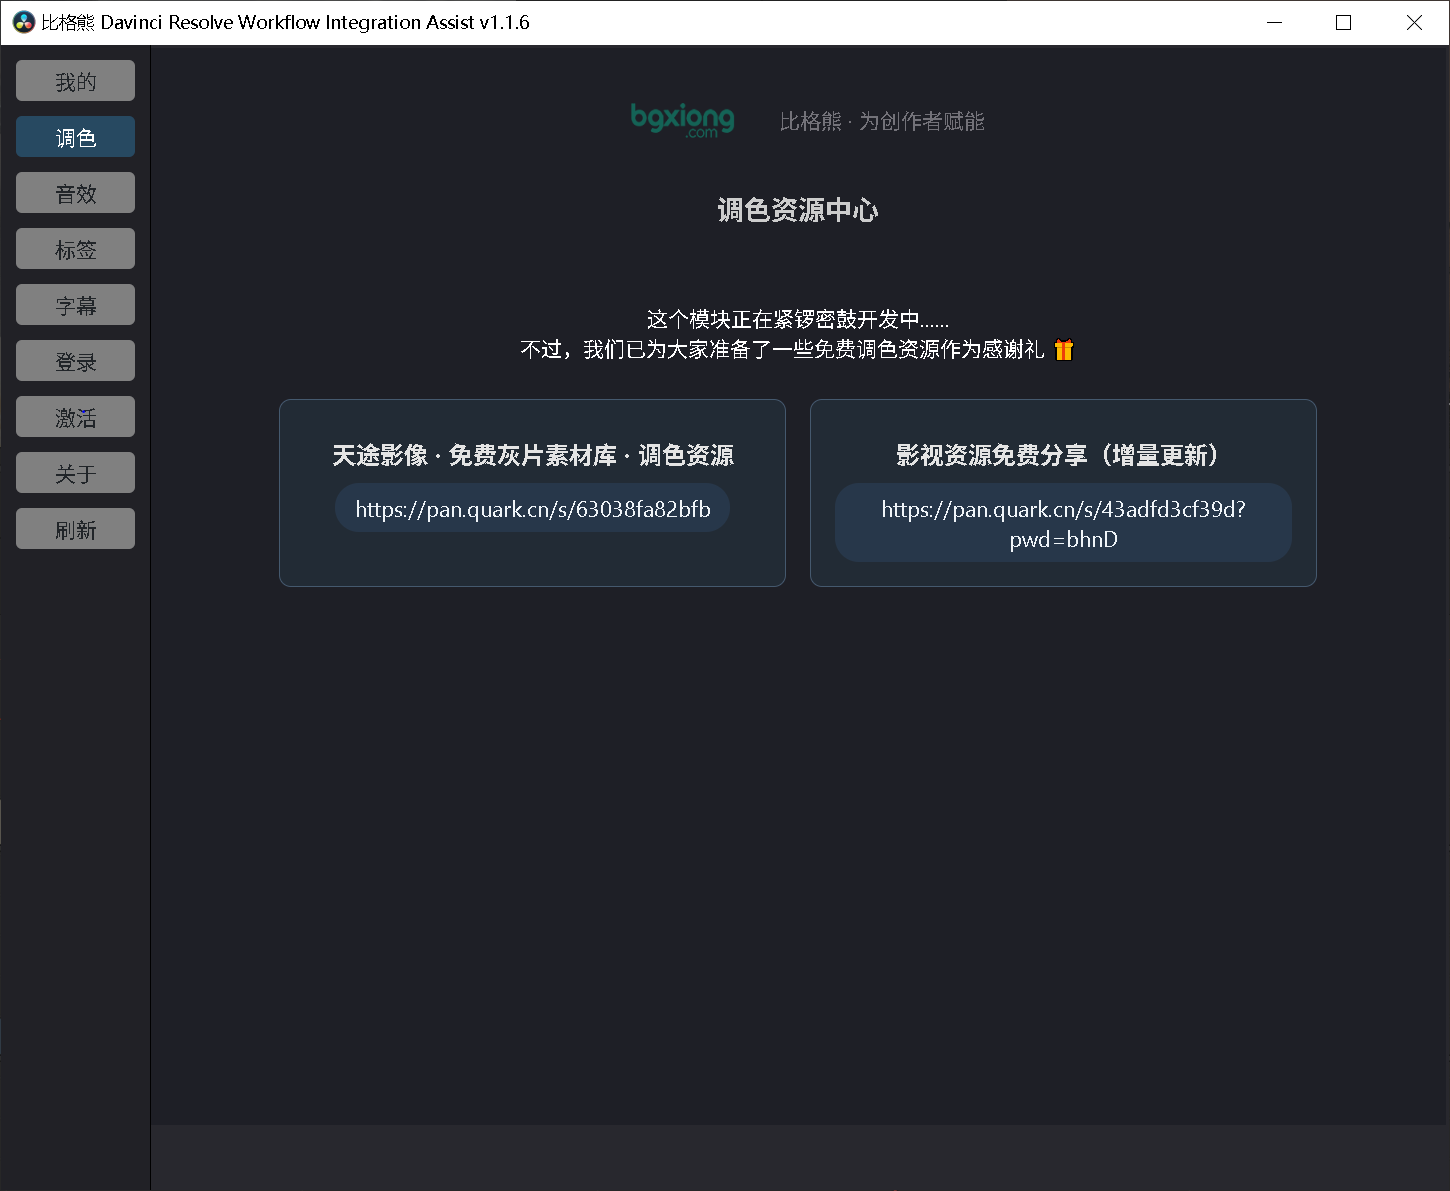Click the 比格熊 · 为创作者赋能 tagline
This screenshot has width=1450, height=1191.
tap(881, 121)
